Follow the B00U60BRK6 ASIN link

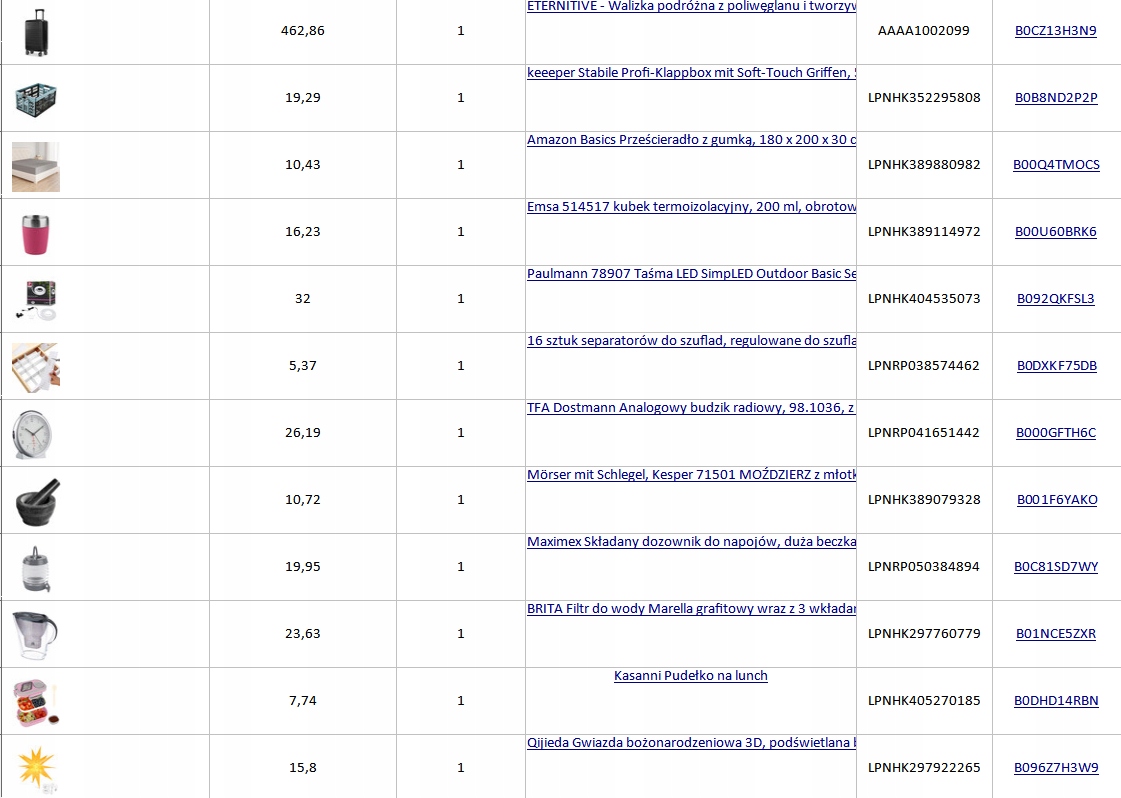[x=1055, y=232]
